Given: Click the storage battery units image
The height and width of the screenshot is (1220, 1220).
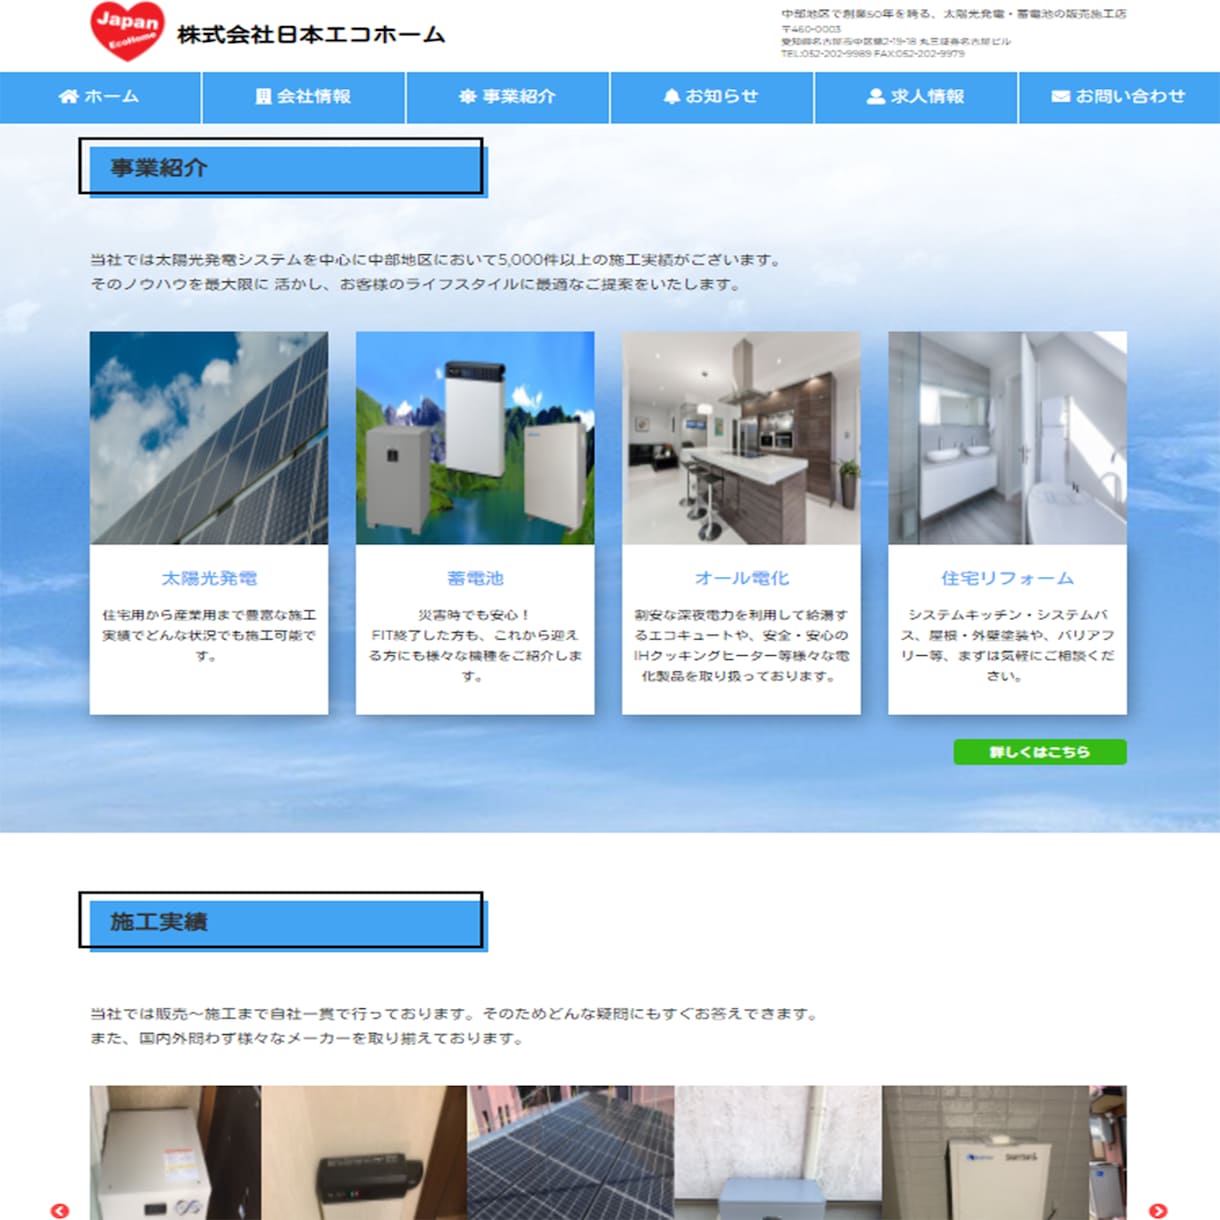Looking at the screenshot, I should pyautogui.click(x=475, y=438).
